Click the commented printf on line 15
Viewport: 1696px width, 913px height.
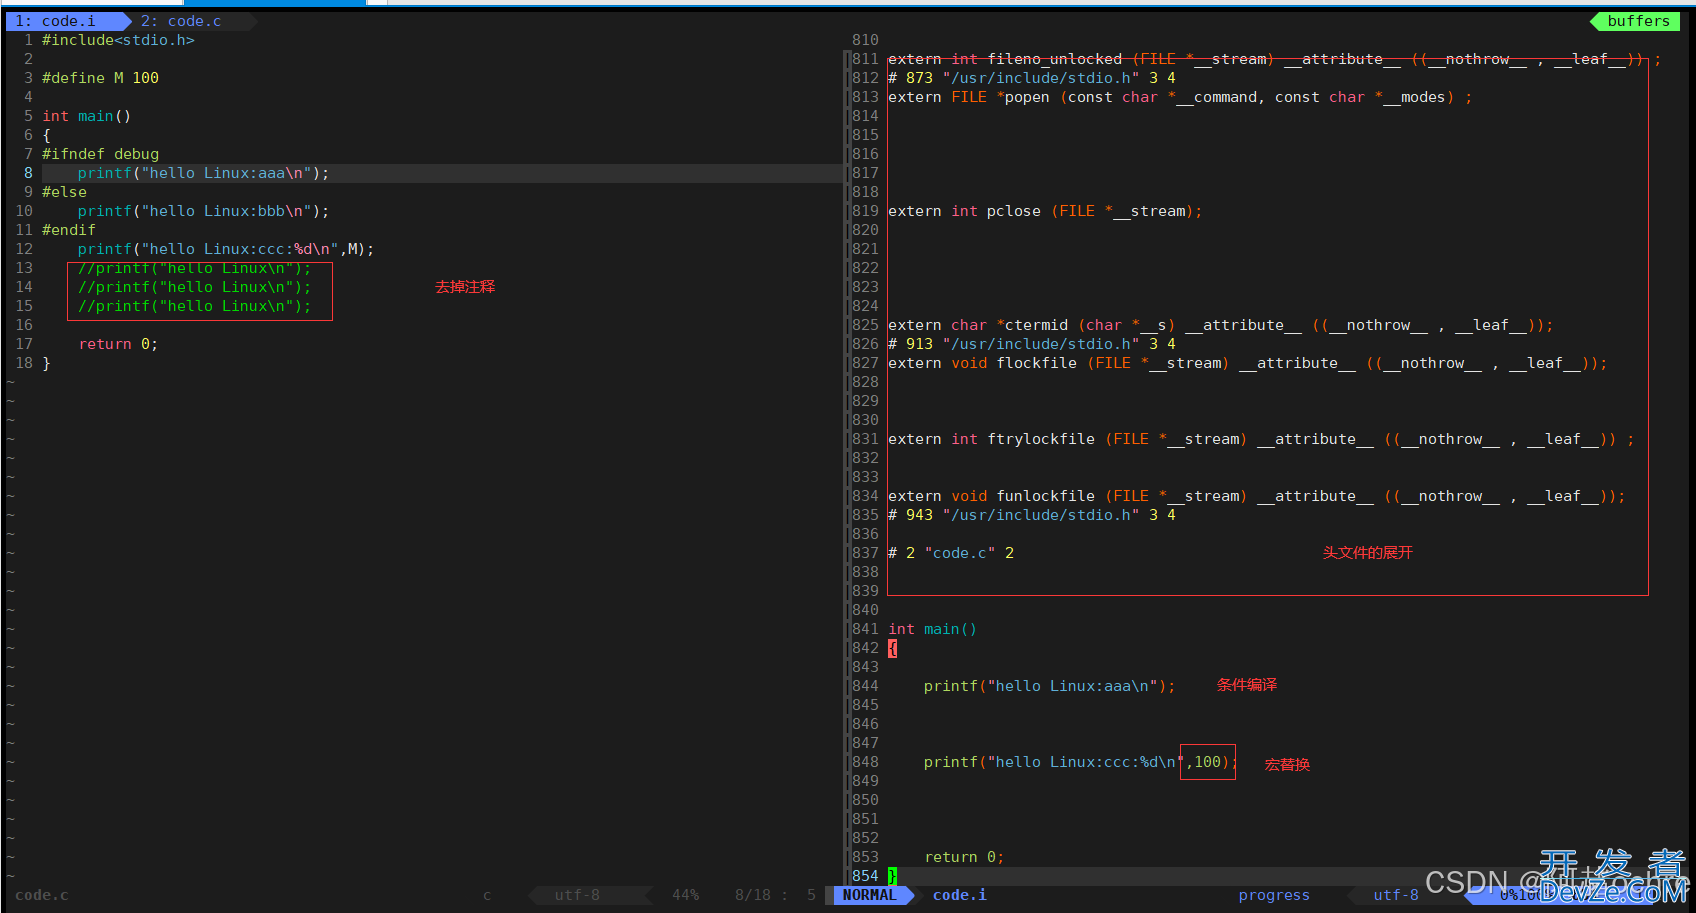click(x=194, y=306)
